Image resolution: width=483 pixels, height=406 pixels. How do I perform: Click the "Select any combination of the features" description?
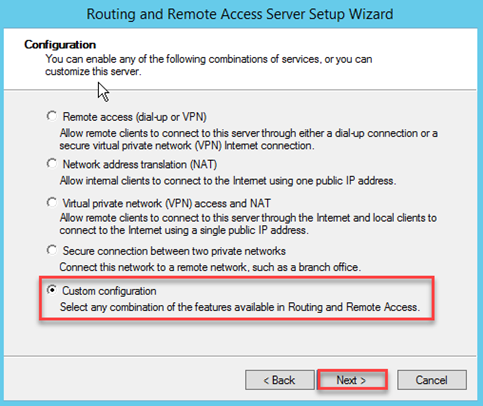(x=240, y=307)
